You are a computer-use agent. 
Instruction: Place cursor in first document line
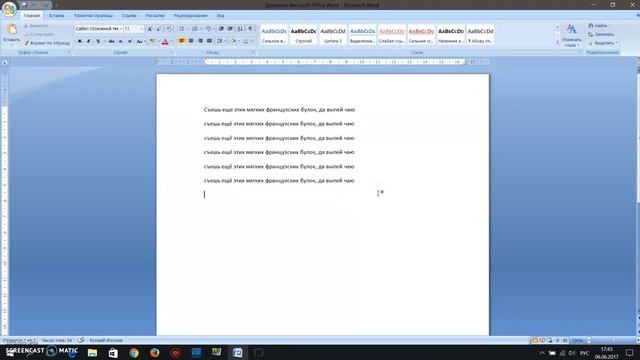[279, 110]
